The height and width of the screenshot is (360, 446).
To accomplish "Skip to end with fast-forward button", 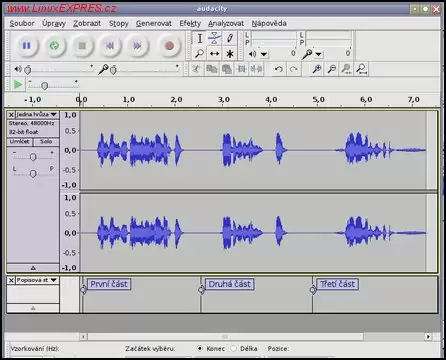I will pyautogui.click(x=137, y=46).
